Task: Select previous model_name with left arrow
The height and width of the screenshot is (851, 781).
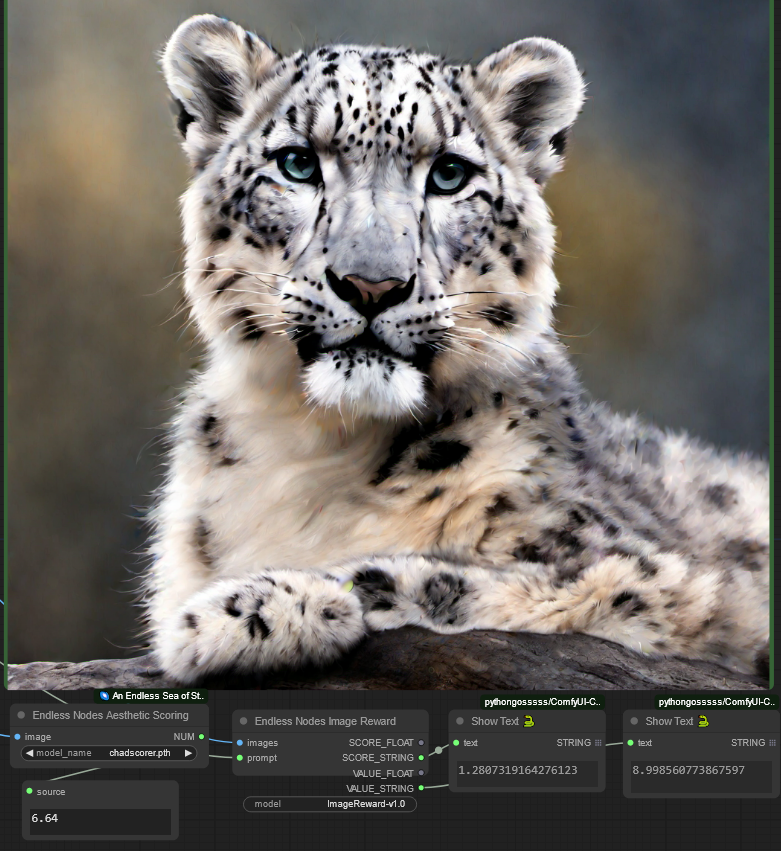Action: point(29,753)
